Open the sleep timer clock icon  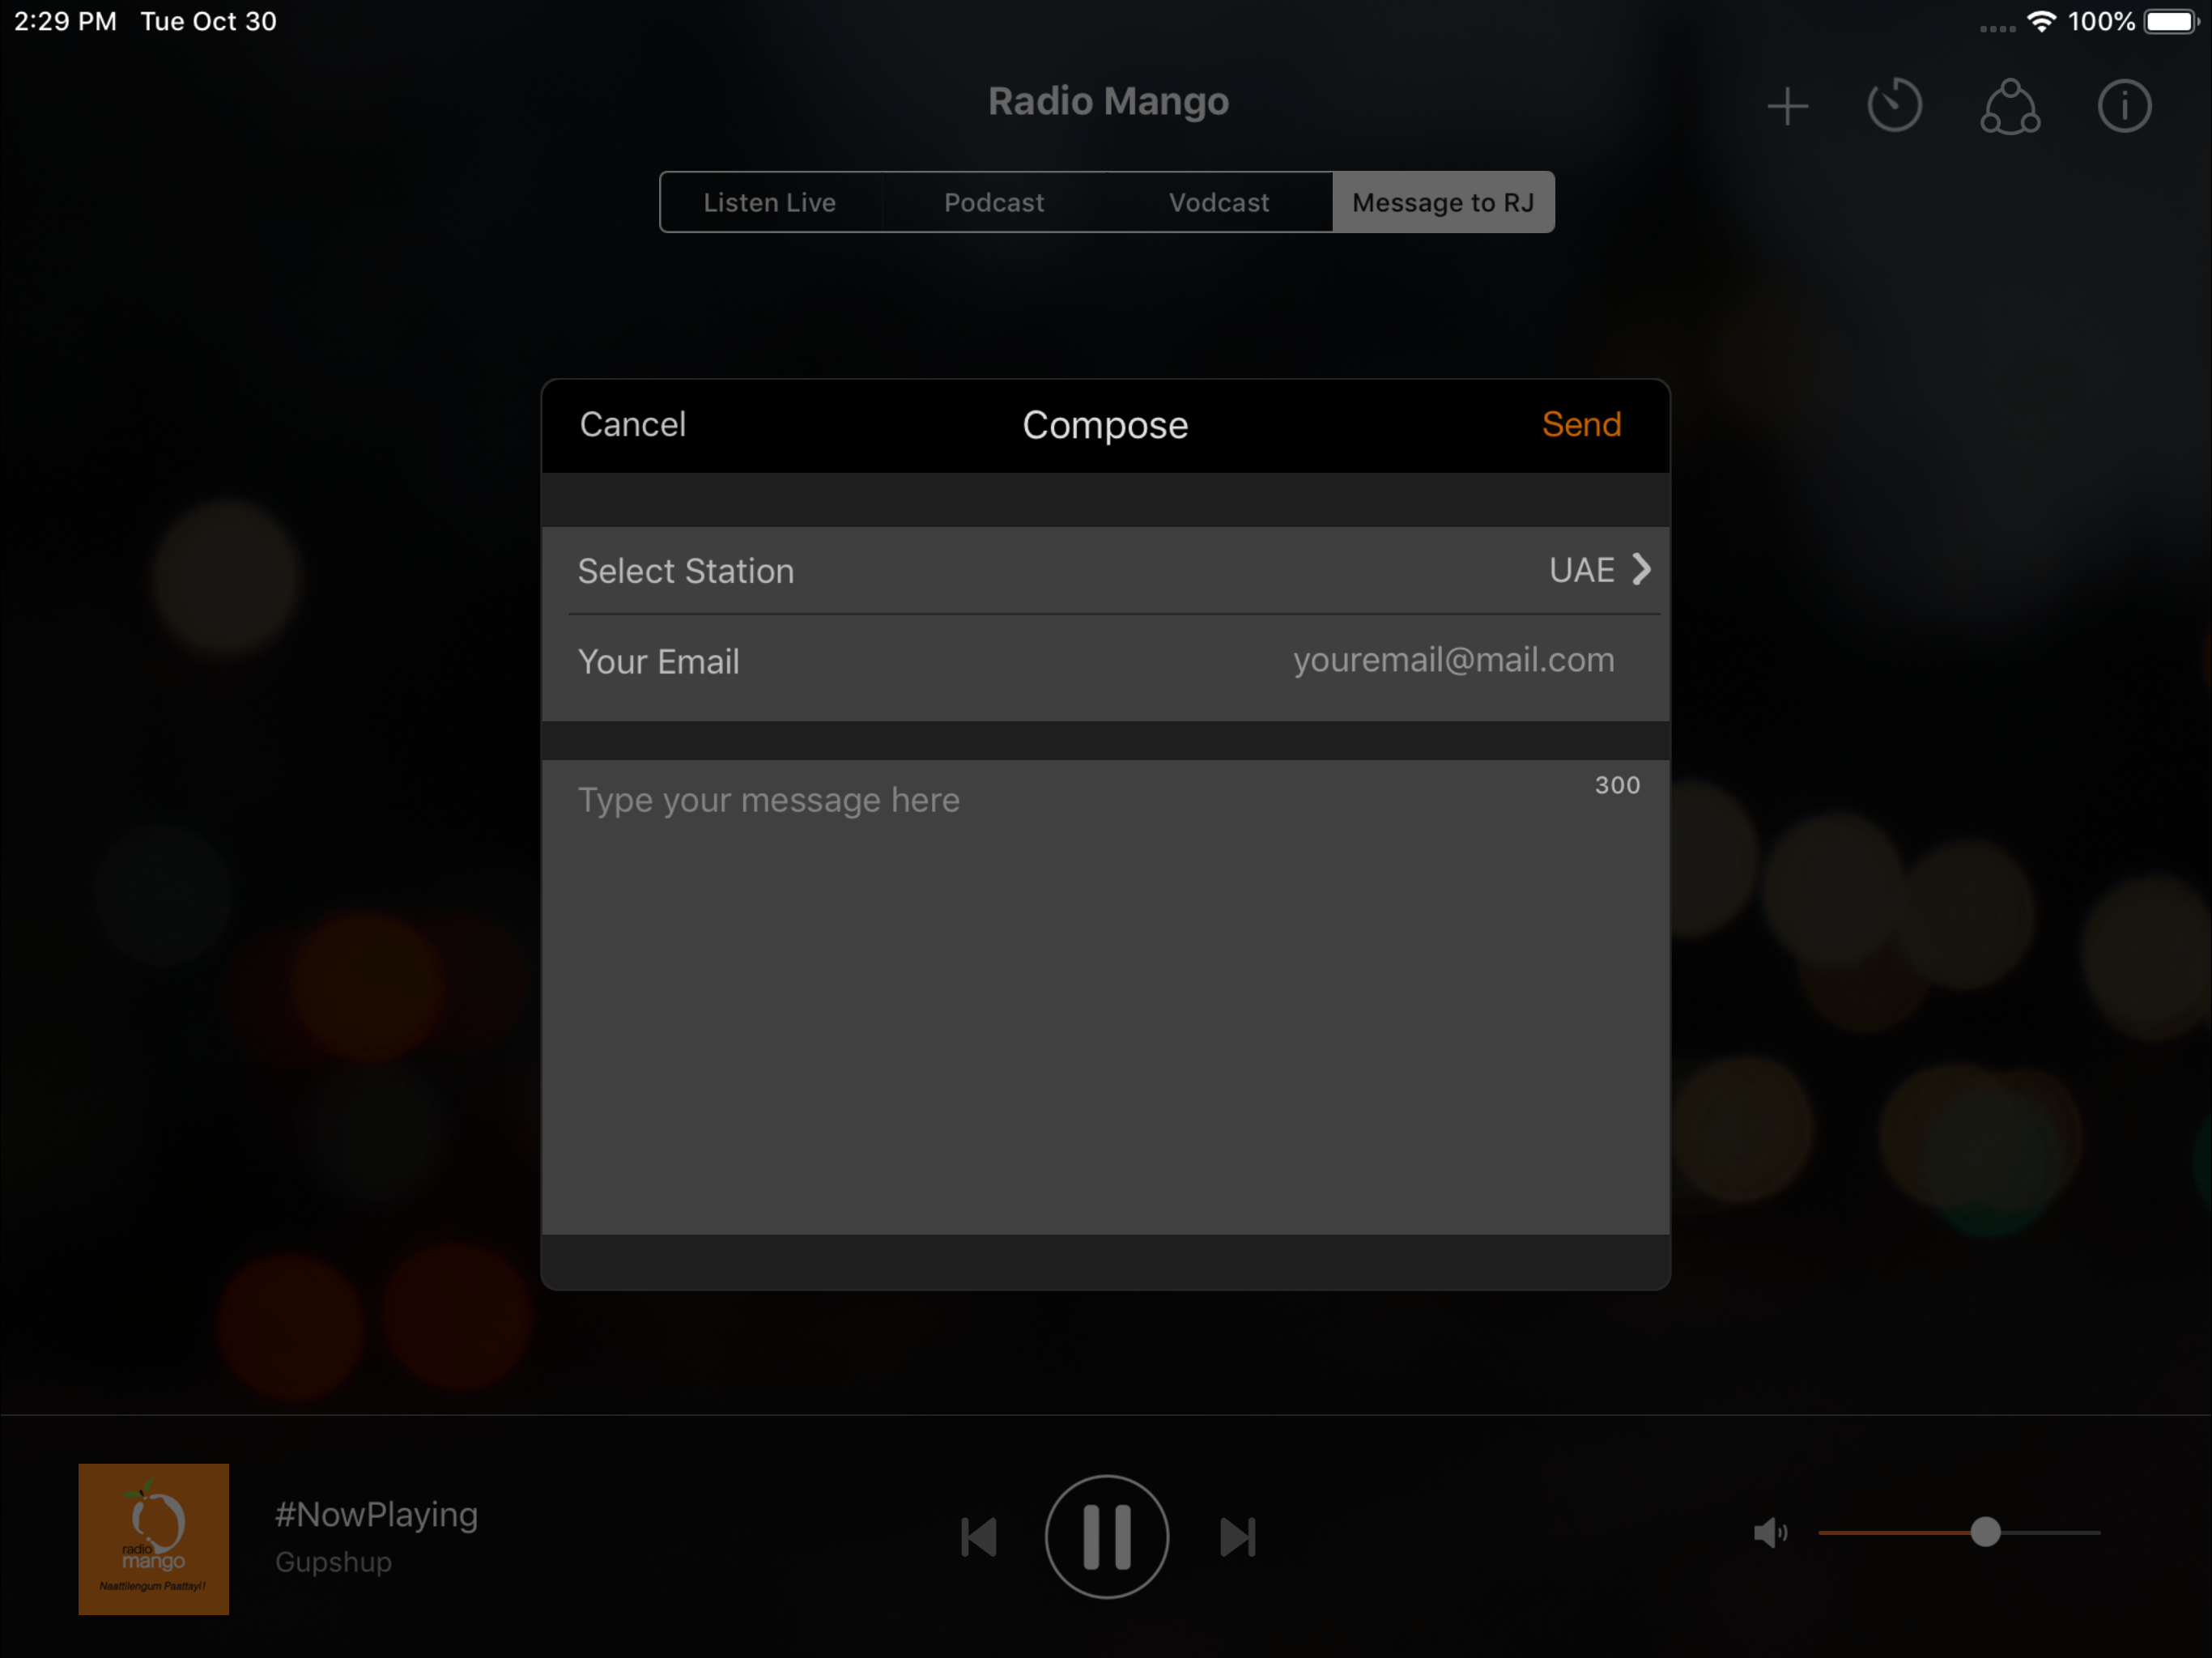[x=1894, y=106]
